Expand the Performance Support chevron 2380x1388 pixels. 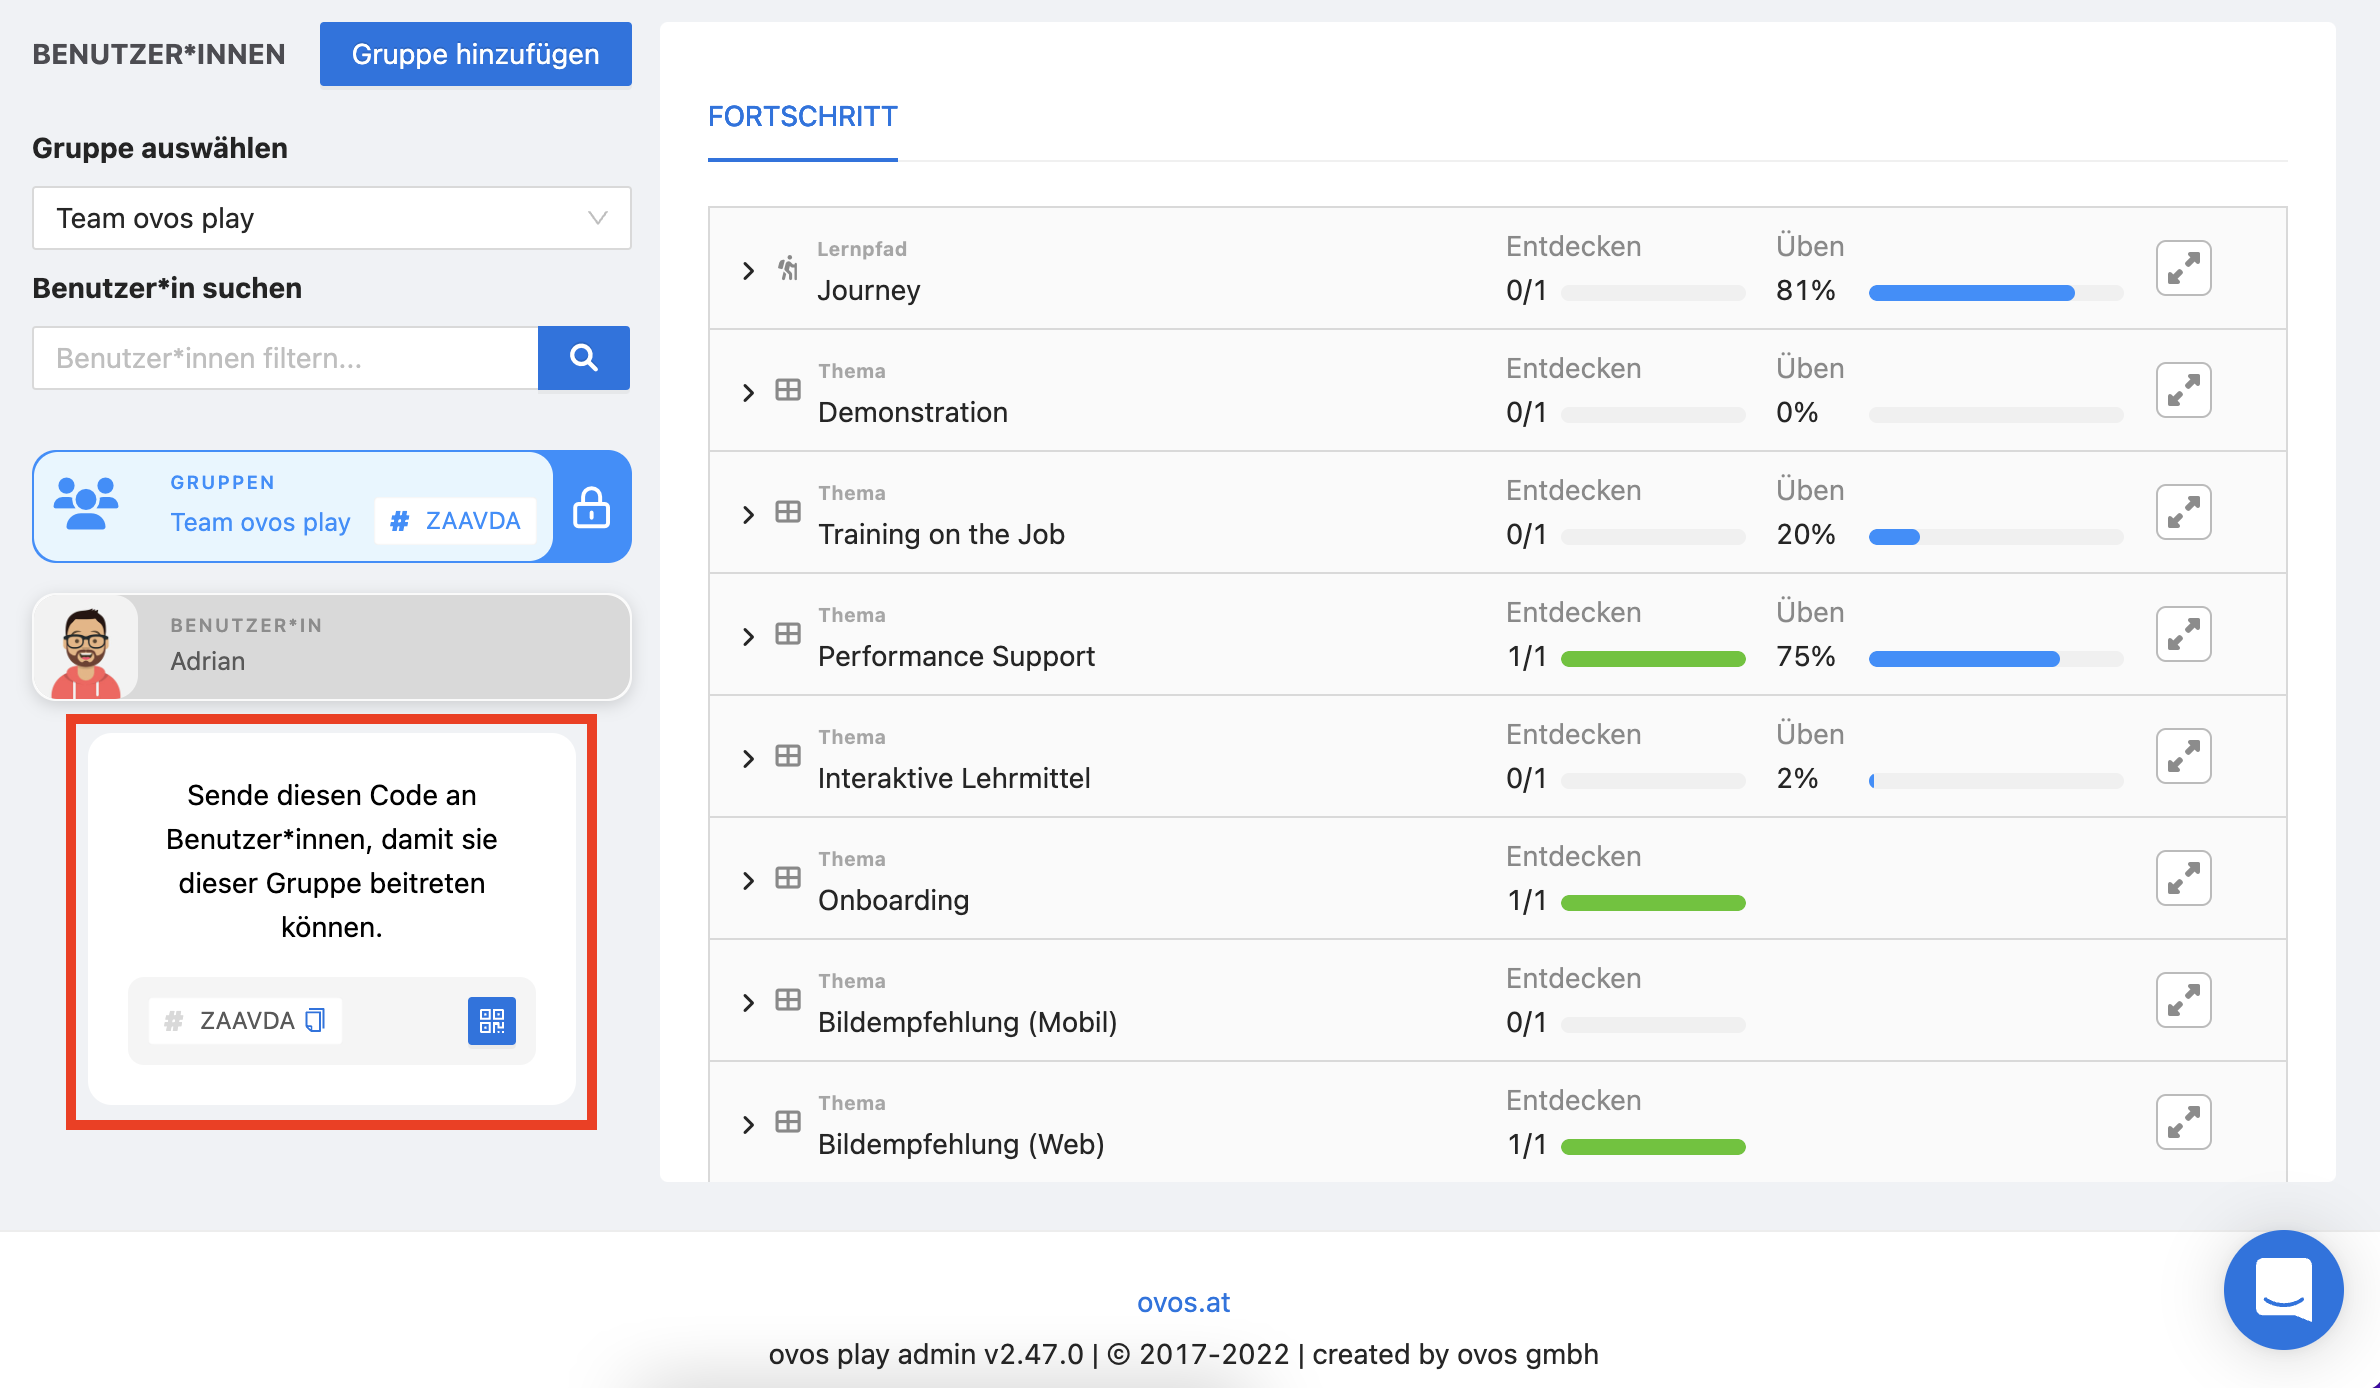point(748,636)
